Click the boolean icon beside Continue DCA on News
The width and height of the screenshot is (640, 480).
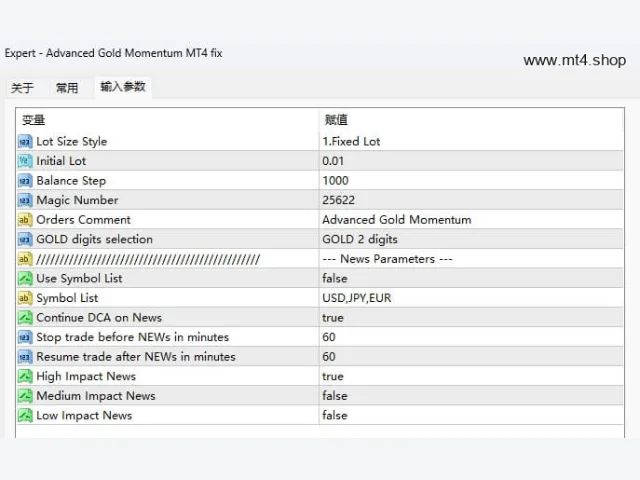tap(24, 318)
